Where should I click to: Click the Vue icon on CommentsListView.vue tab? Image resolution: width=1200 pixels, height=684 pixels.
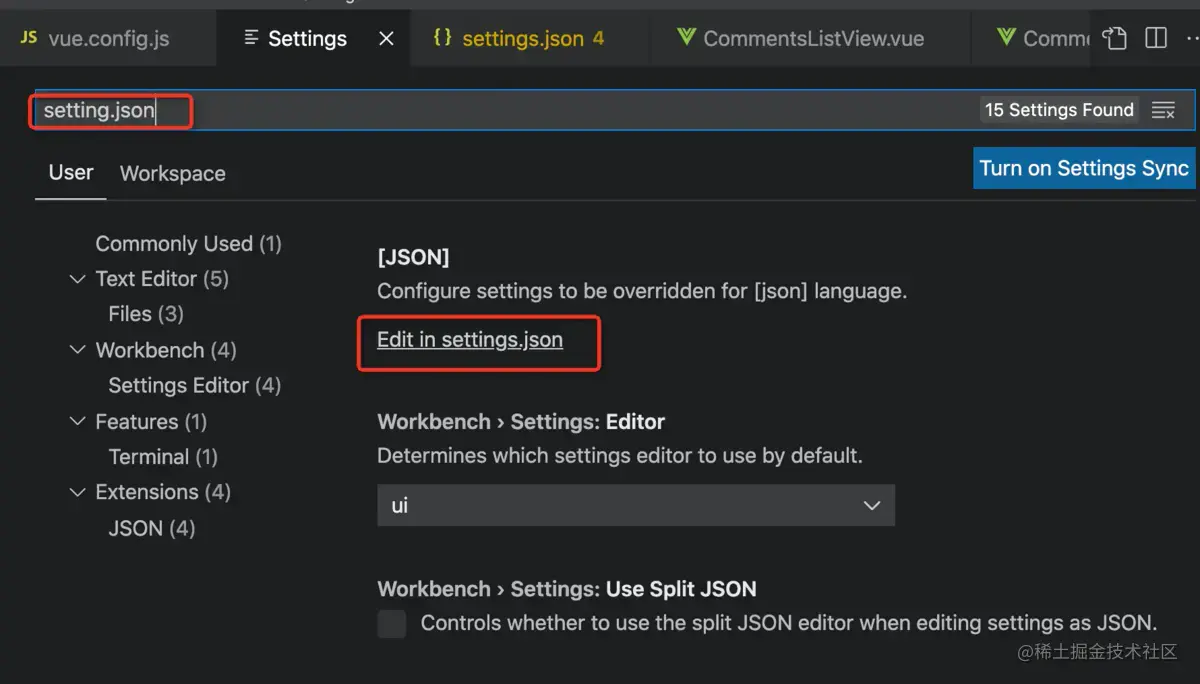pyautogui.click(x=686, y=38)
